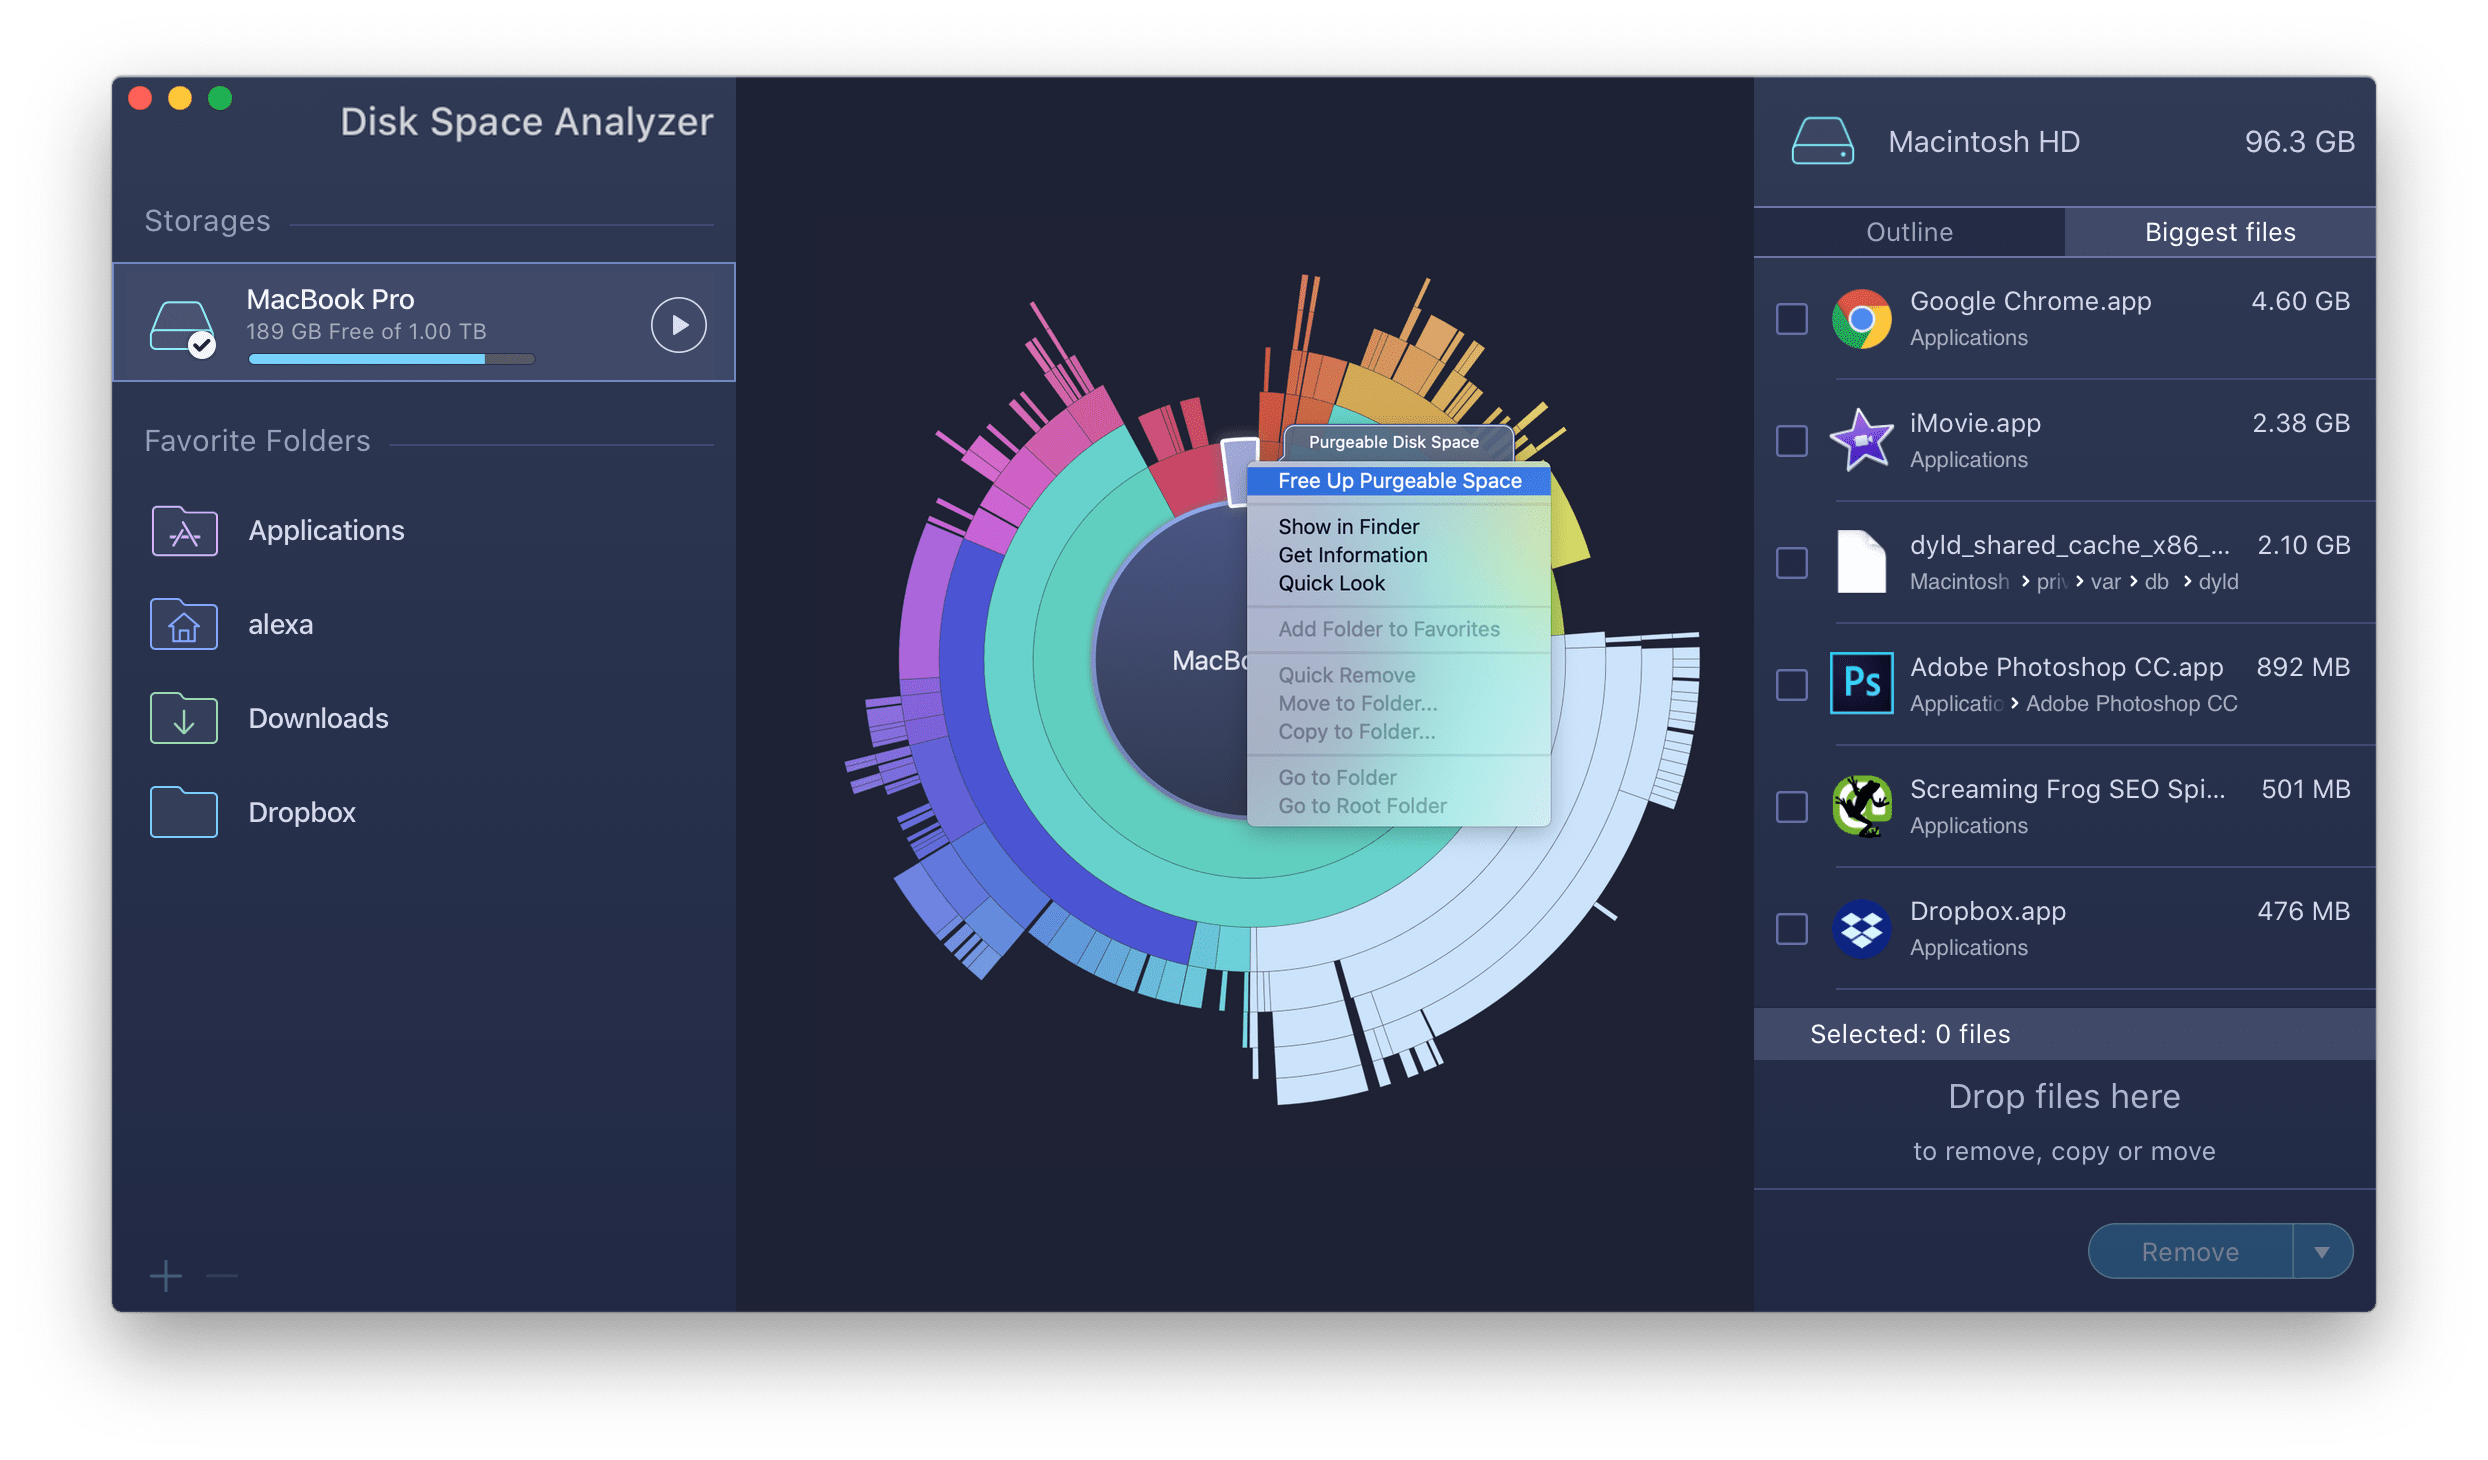Click MacBook Pro scan play button
2488x1460 pixels.
click(681, 322)
